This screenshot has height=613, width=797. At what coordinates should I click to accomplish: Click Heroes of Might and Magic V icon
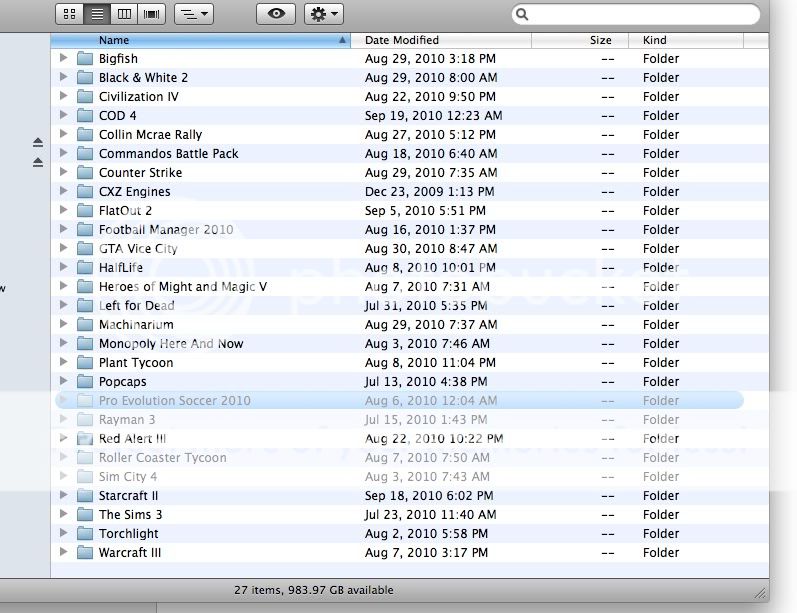pos(85,286)
